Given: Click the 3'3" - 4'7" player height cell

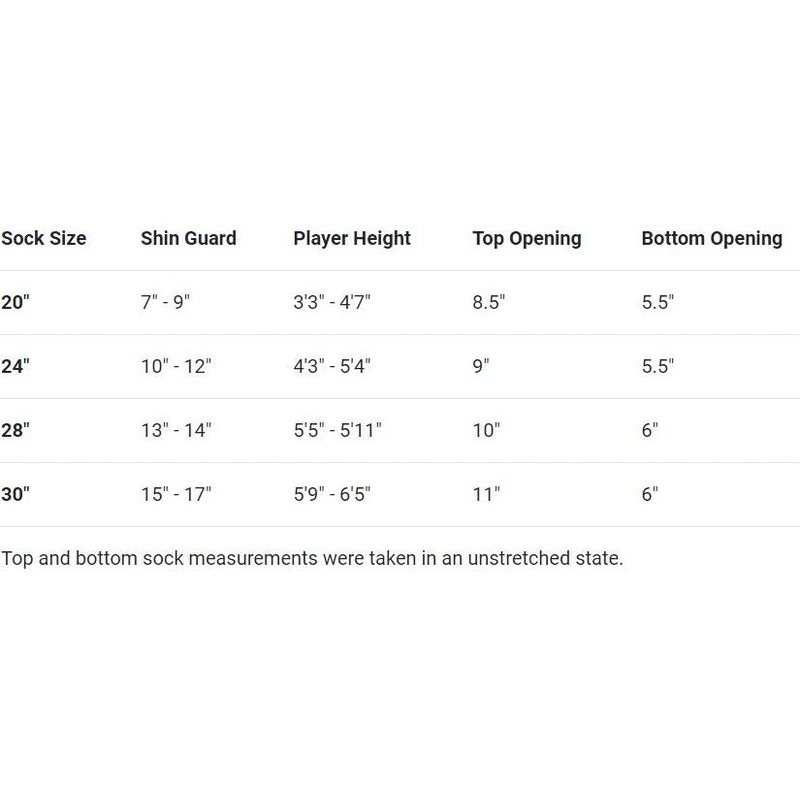Looking at the screenshot, I should pos(332,303).
